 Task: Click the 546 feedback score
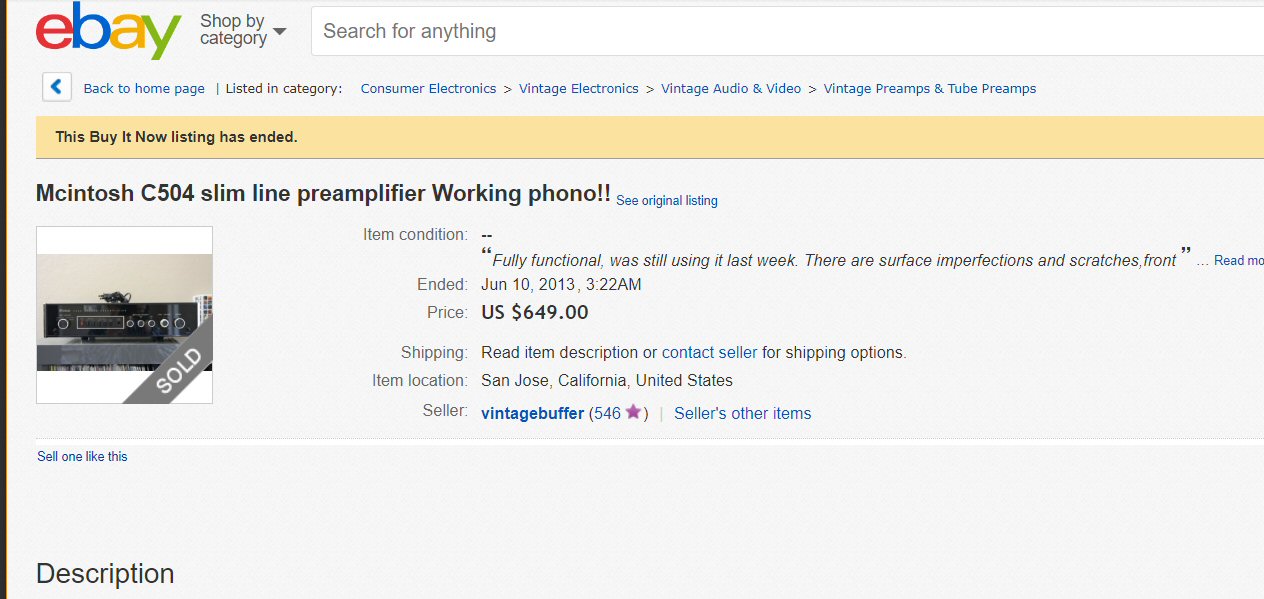pos(607,414)
